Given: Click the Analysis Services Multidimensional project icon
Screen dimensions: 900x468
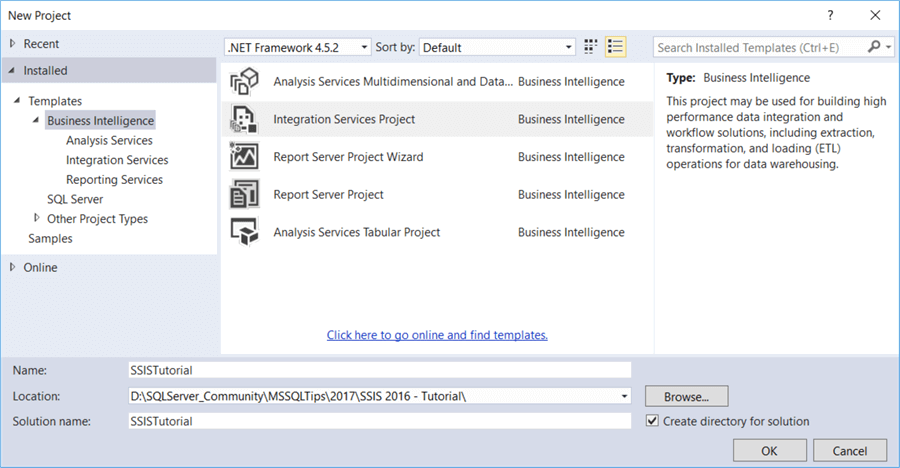Looking at the screenshot, I should tap(245, 82).
